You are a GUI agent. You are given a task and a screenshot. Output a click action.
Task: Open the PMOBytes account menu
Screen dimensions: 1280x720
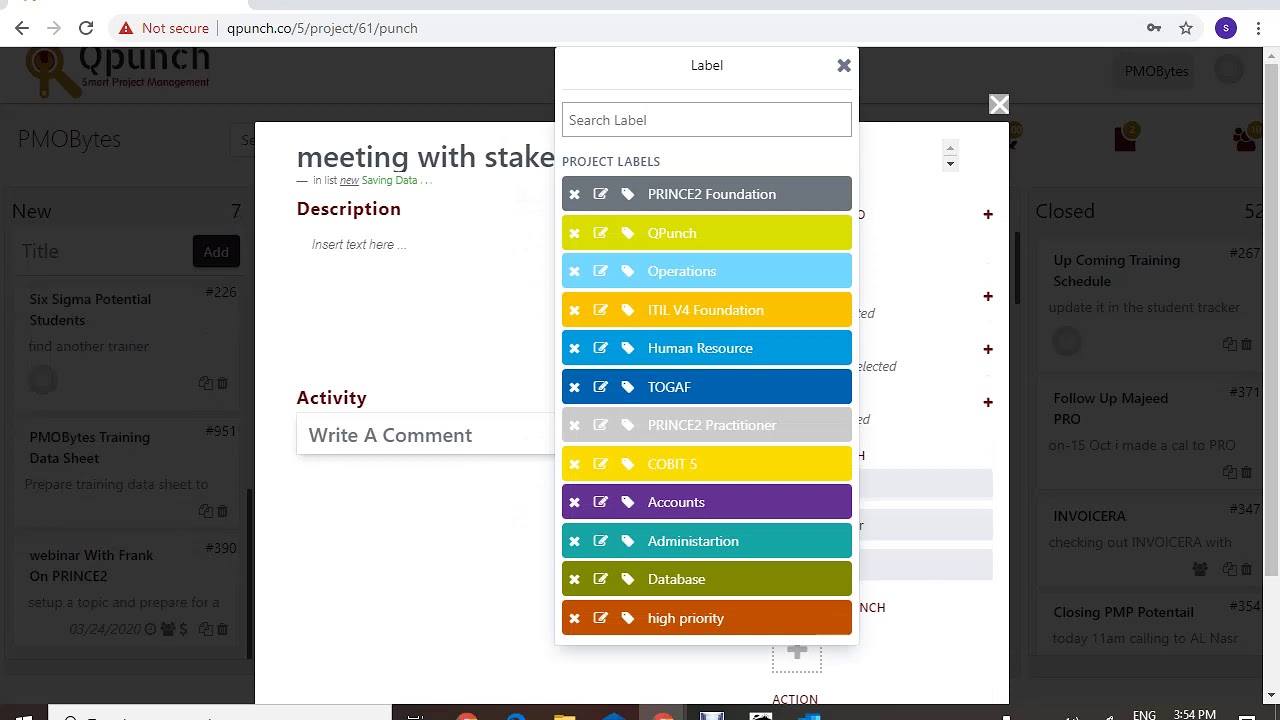pos(1156,71)
